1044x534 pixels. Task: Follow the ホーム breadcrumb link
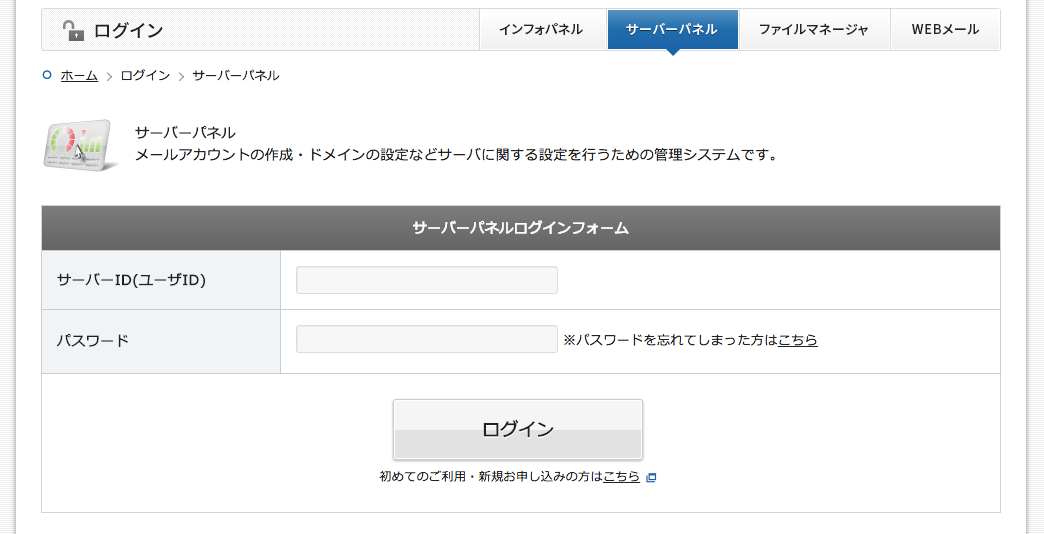point(79,76)
